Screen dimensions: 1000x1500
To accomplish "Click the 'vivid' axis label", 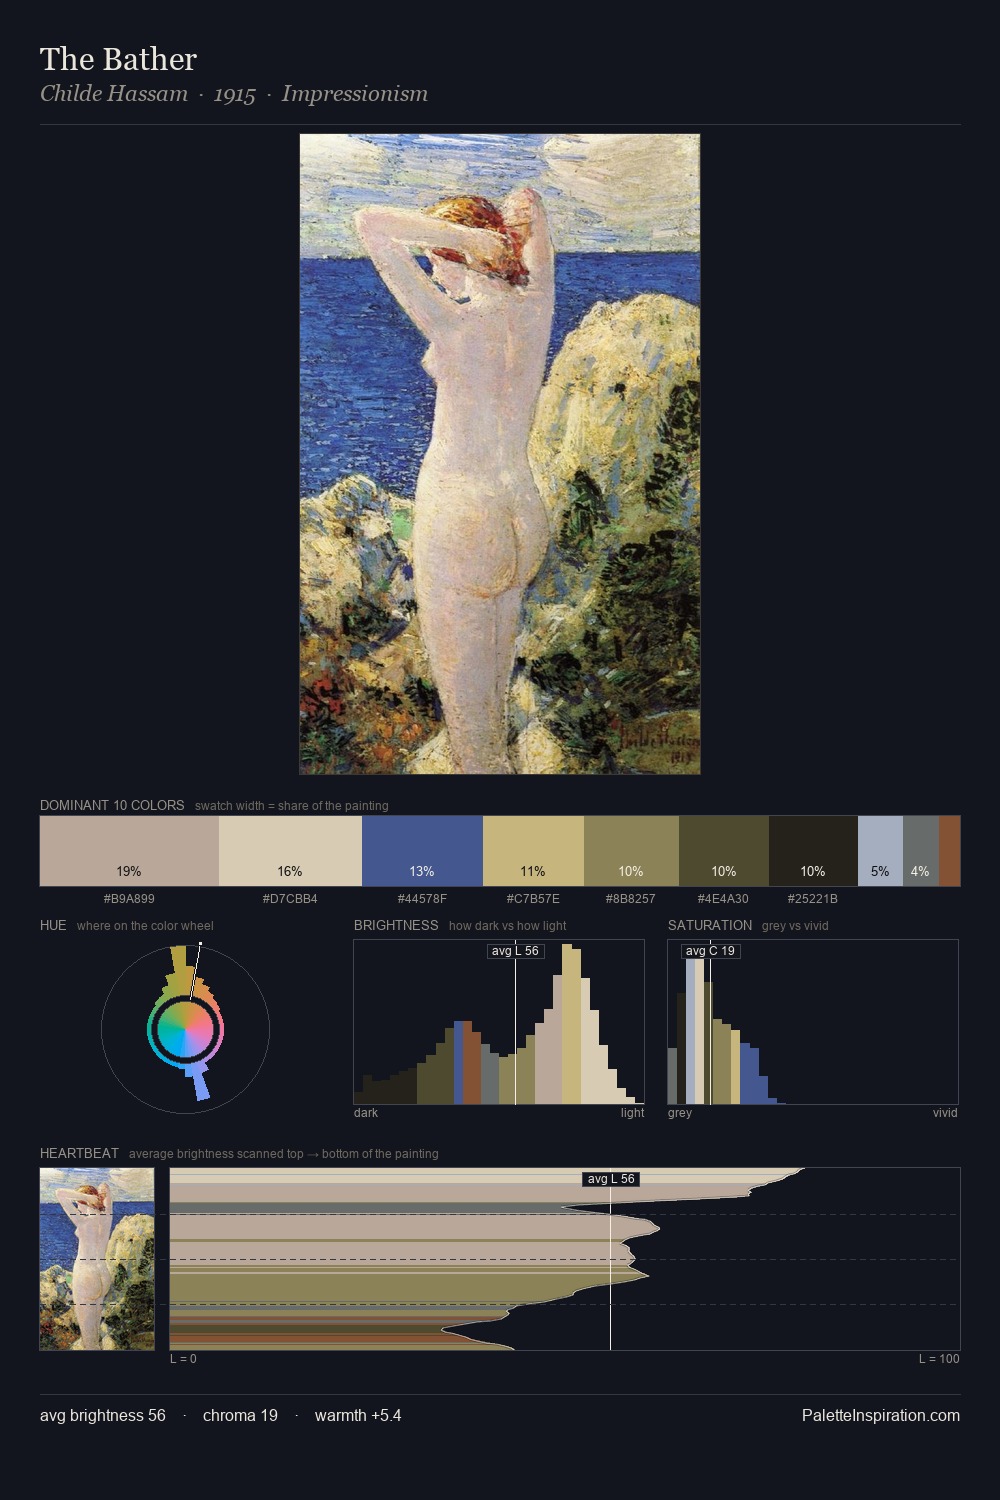I will [945, 1112].
